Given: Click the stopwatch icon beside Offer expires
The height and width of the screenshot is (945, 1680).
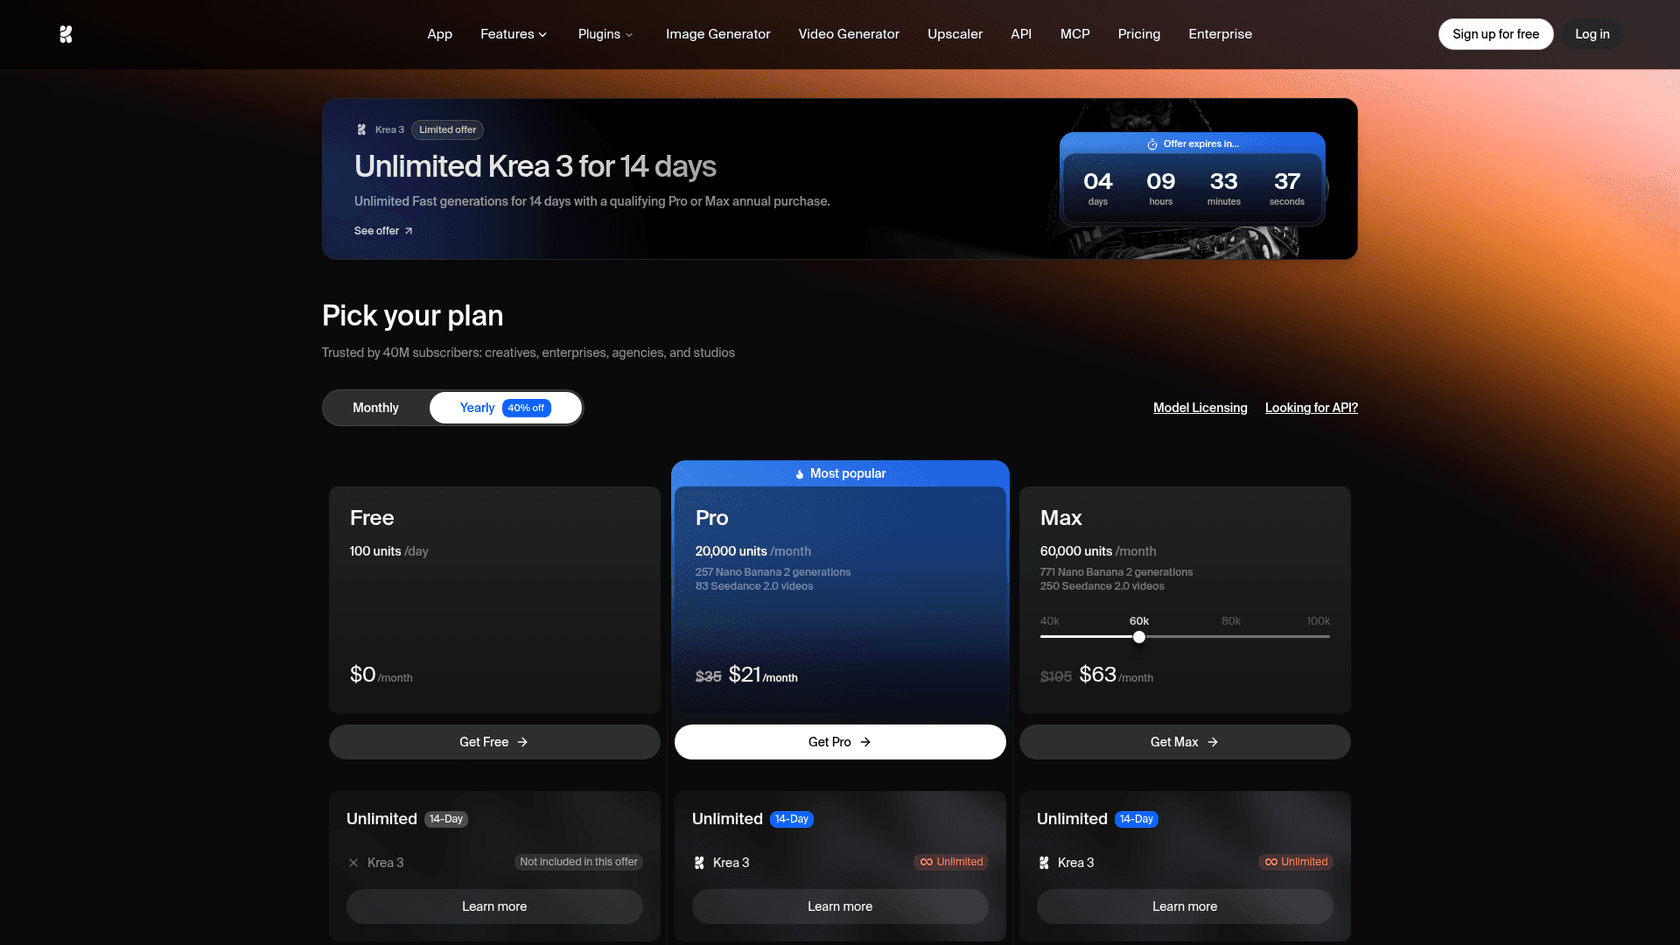Looking at the screenshot, I should tap(1152, 144).
